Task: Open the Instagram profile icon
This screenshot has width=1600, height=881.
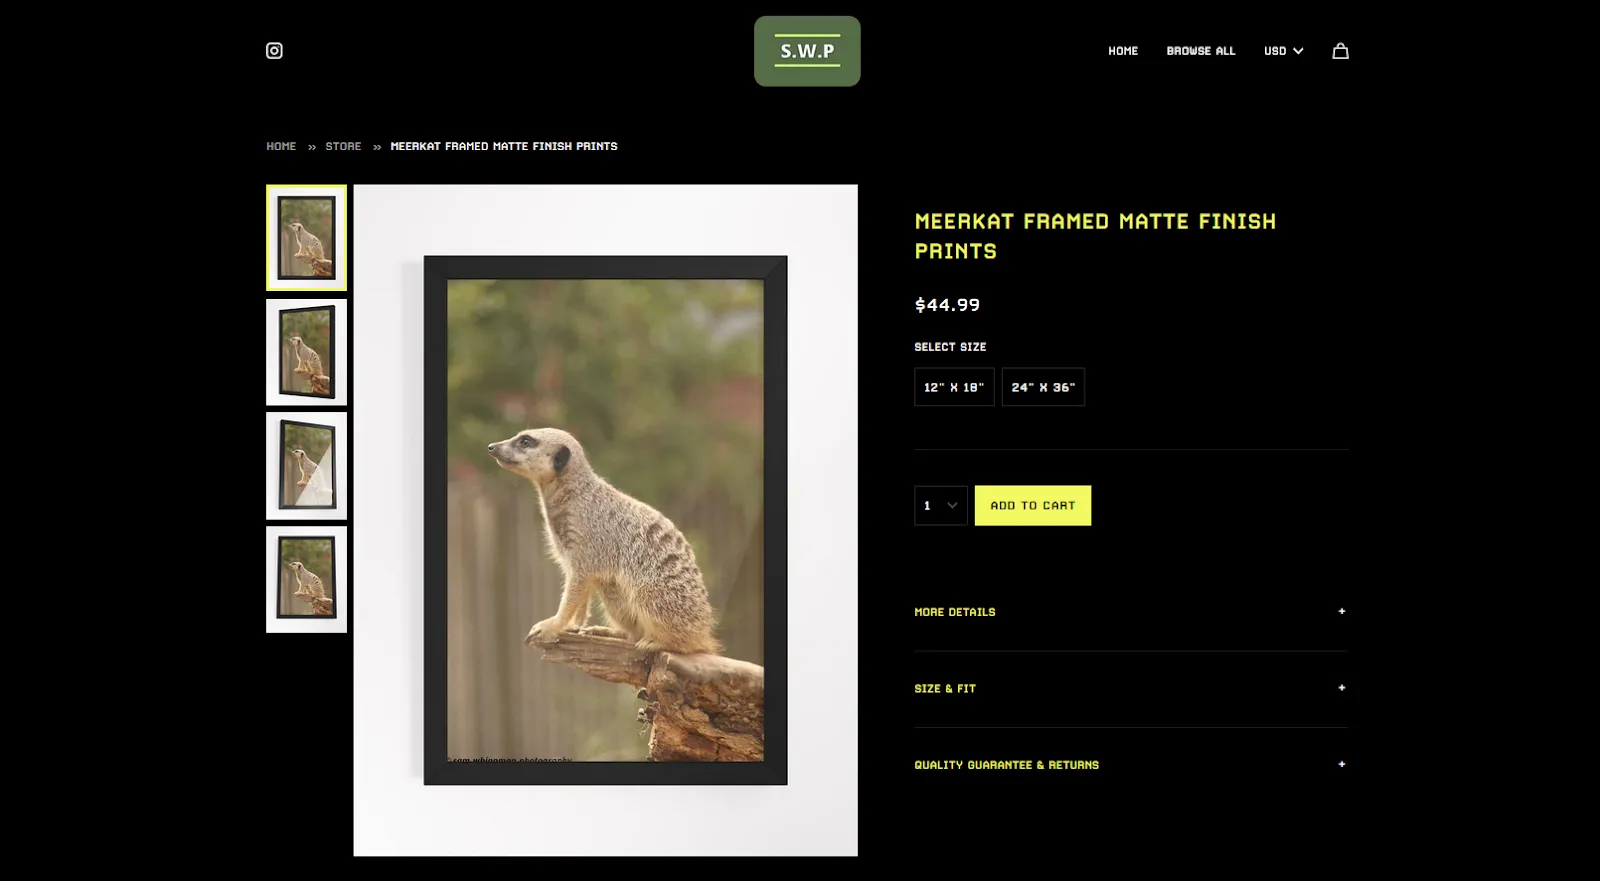Action: (x=274, y=51)
